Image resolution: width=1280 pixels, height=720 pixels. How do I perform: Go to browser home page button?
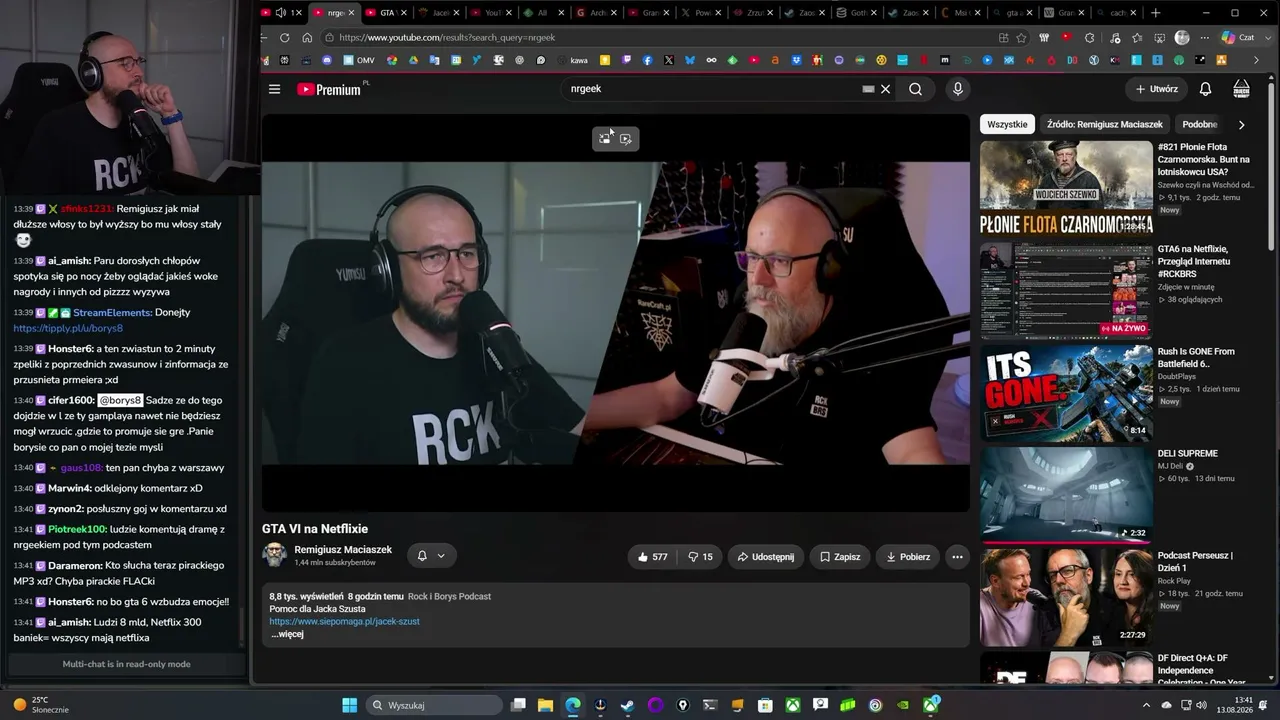(x=307, y=38)
